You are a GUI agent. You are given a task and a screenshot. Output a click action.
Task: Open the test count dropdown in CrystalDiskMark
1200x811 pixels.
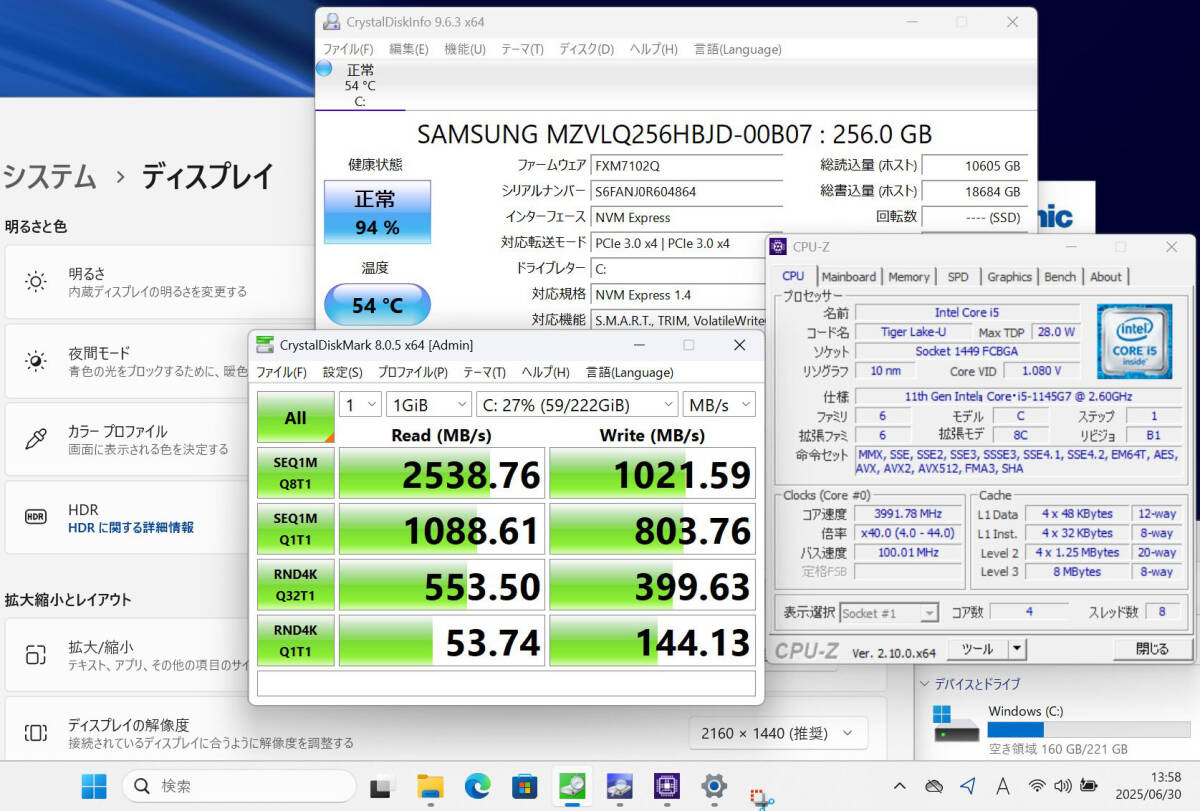(x=360, y=404)
